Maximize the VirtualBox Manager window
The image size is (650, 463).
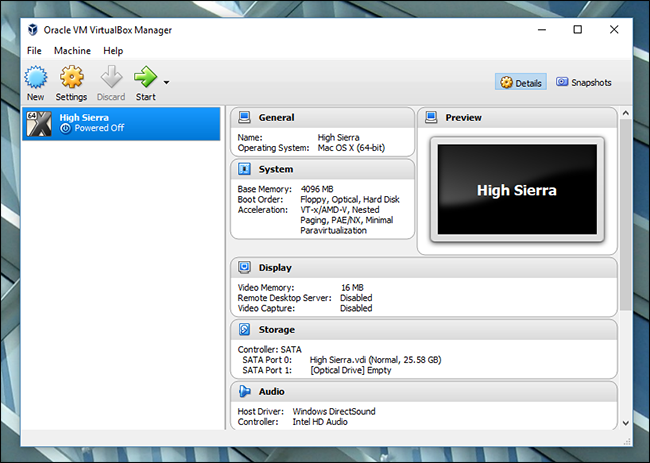tap(577, 30)
